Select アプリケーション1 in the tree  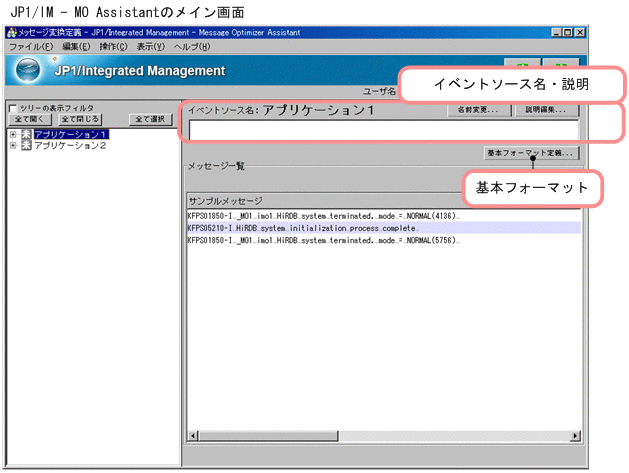pos(71,134)
